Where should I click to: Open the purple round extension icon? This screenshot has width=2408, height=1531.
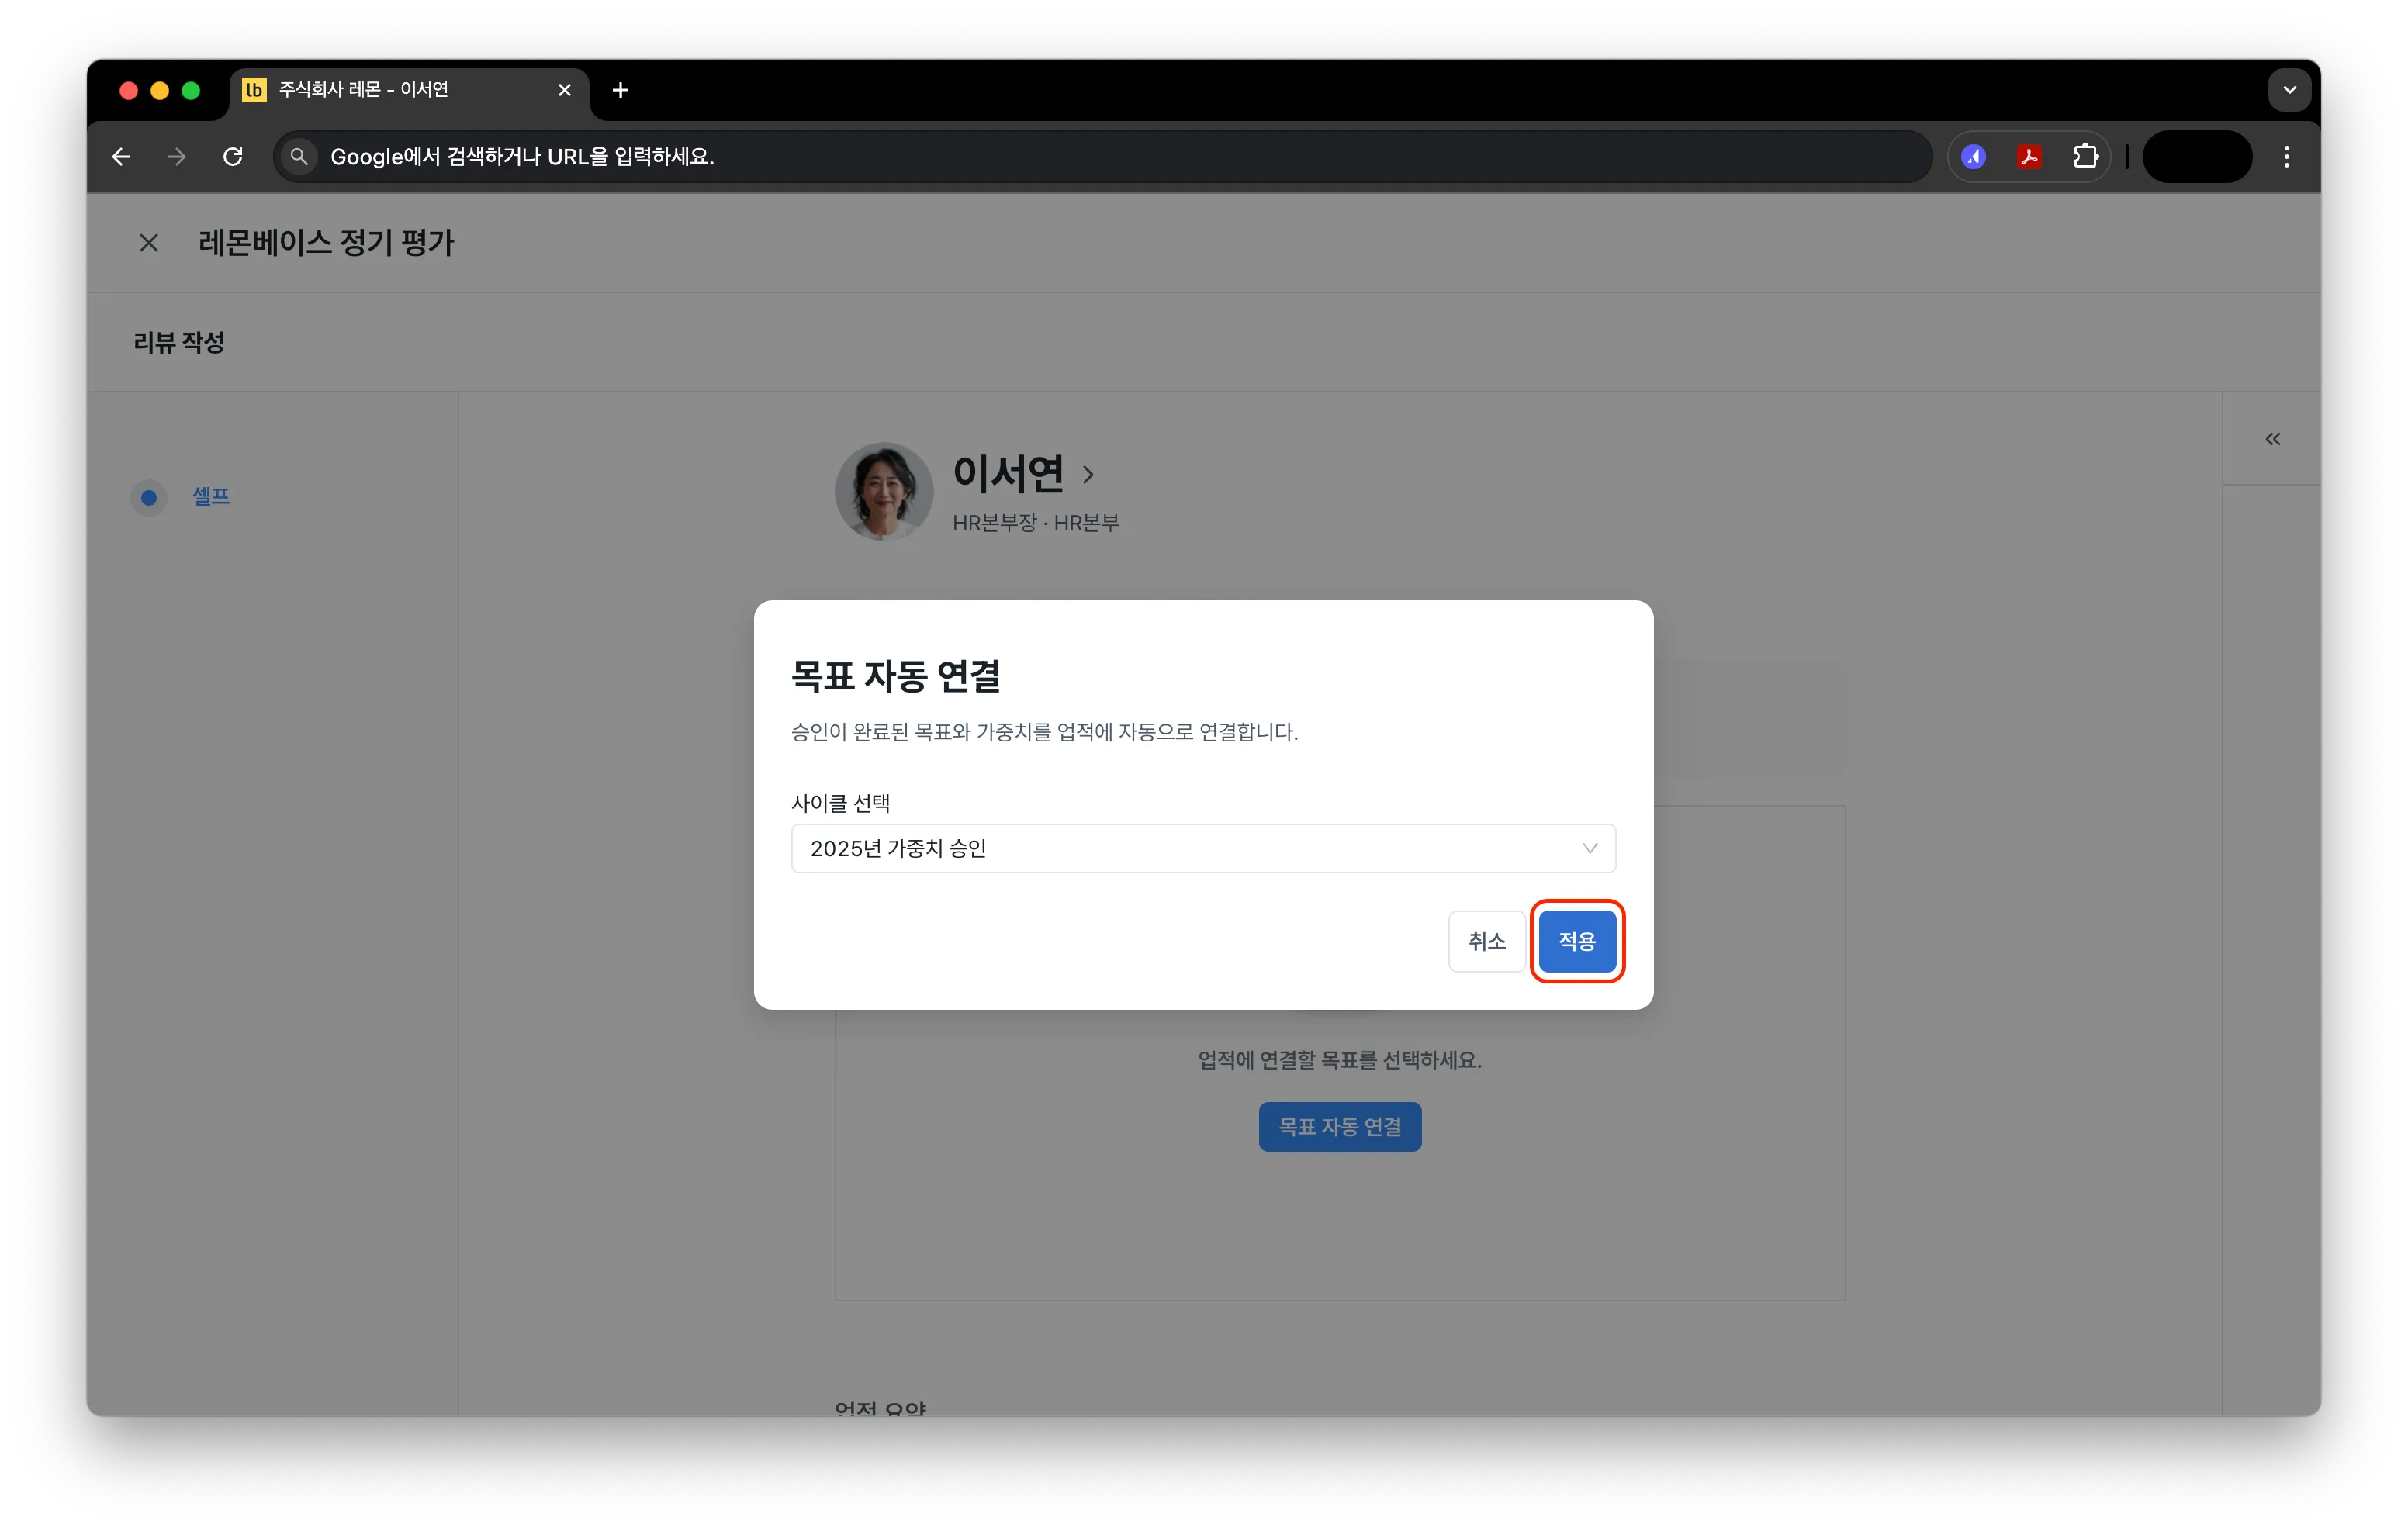1973,156
